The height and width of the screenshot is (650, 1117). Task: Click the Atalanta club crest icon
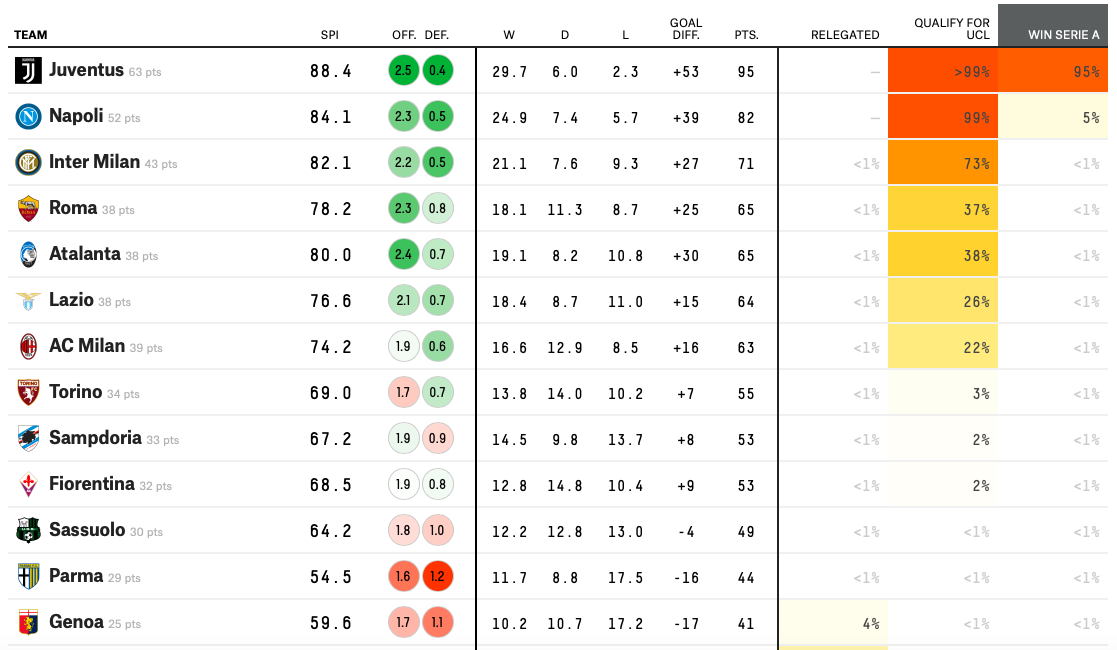pos(28,255)
